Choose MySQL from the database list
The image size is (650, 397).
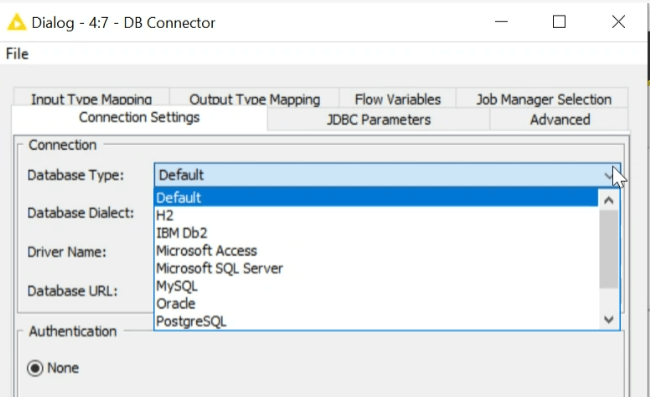click(376, 286)
